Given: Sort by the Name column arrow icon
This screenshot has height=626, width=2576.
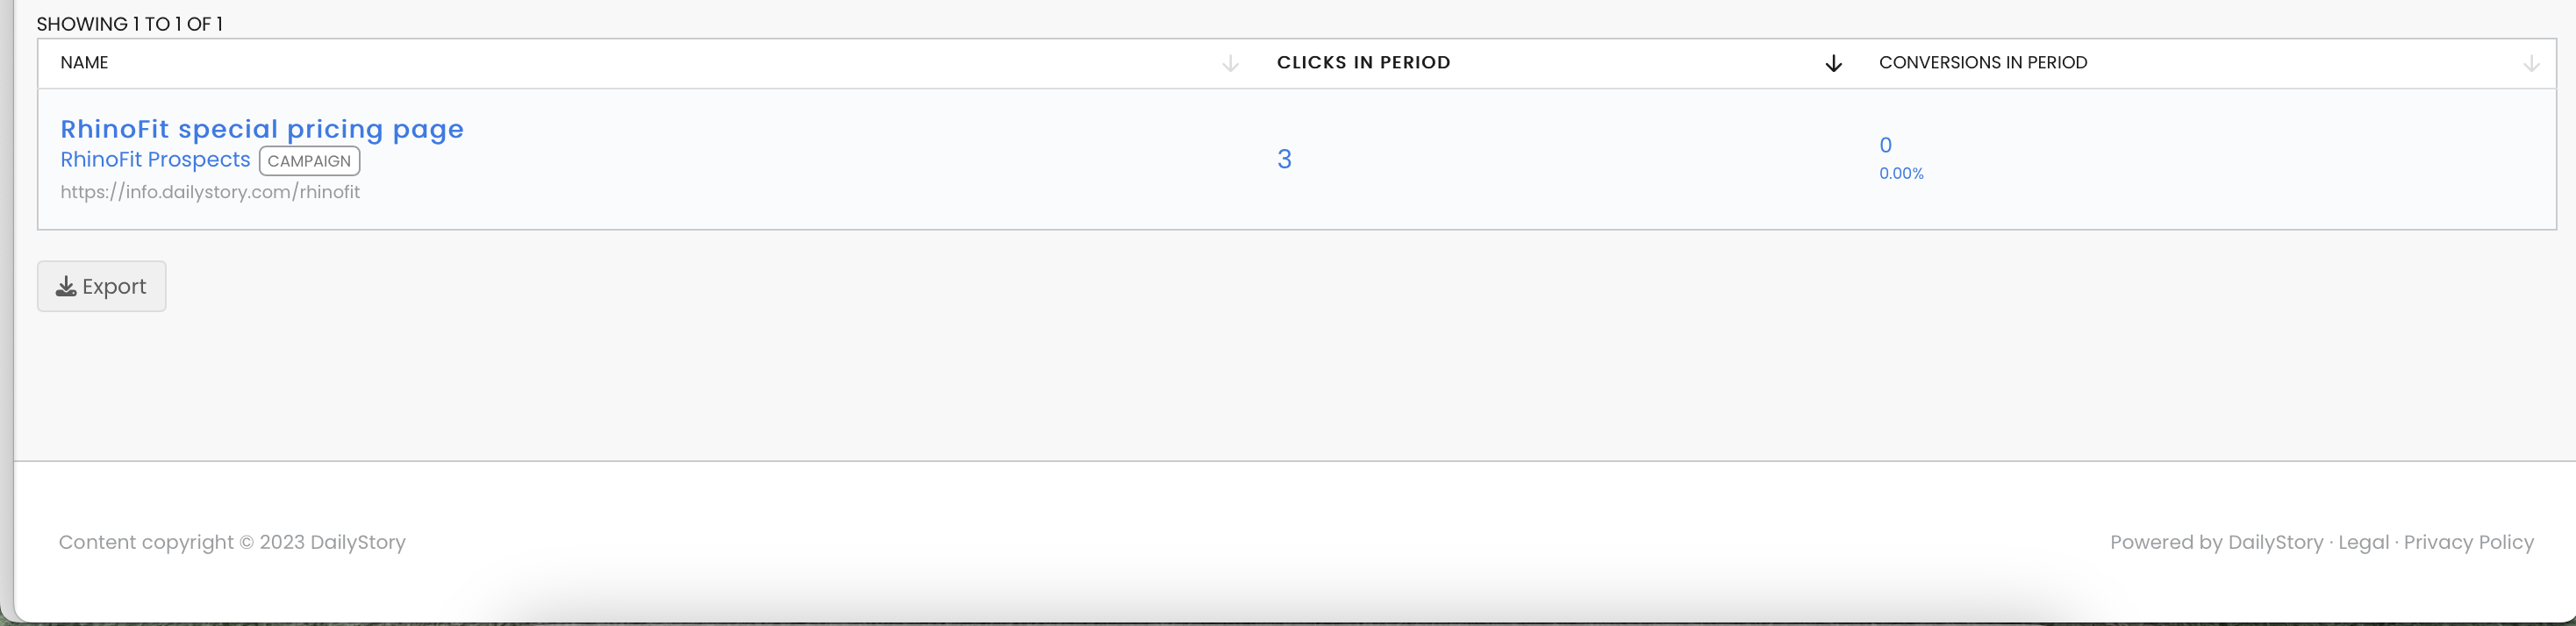Looking at the screenshot, I should click(x=1230, y=63).
